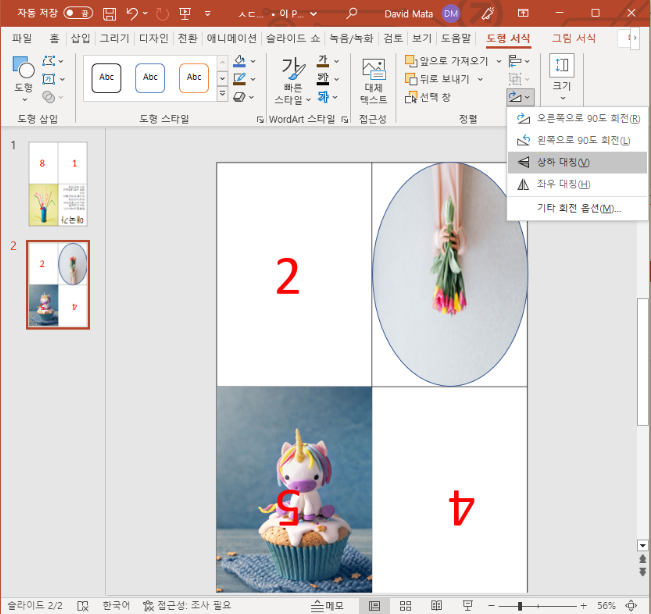Image resolution: width=651 pixels, height=614 pixels.
Task: Choose 좌우 대칭 flip horizontal
Action: click(x=577, y=184)
